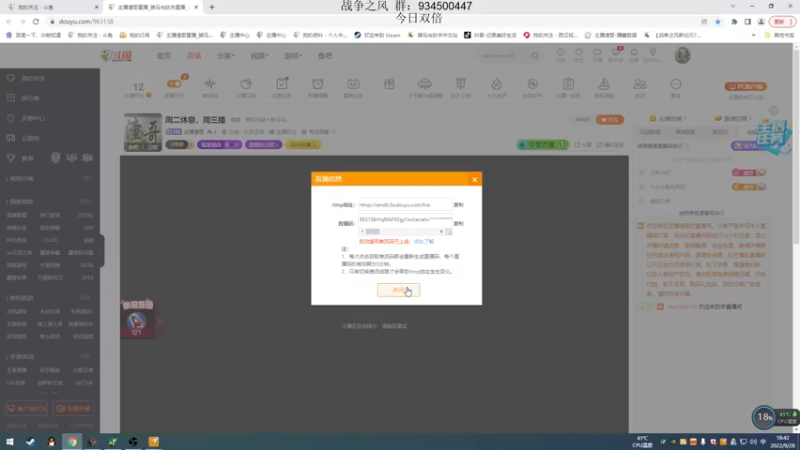
Task: Go to 首页 in Douyu navigation
Action: (x=164, y=56)
